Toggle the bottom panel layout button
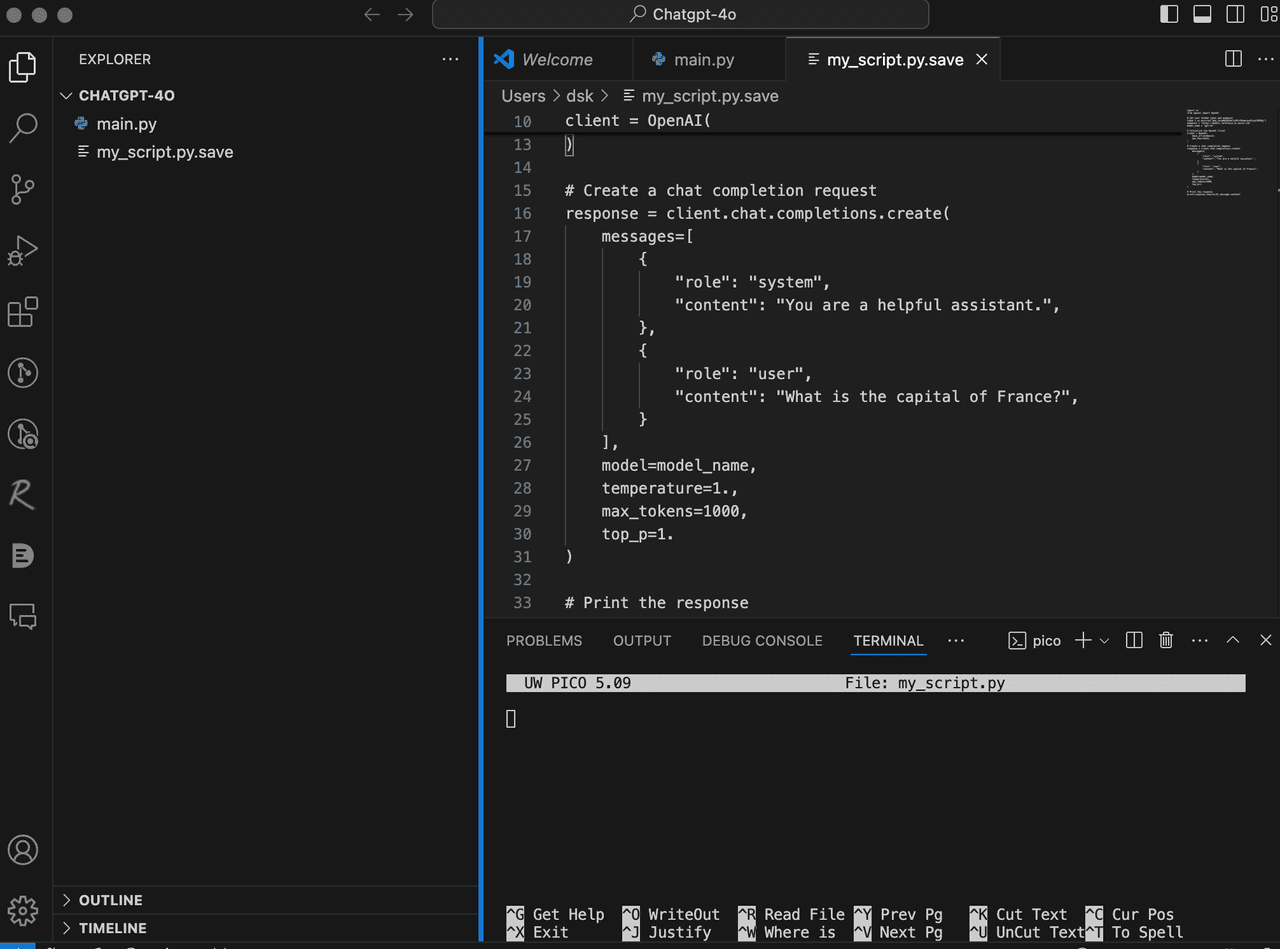1280x949 pixels. 1202,14
